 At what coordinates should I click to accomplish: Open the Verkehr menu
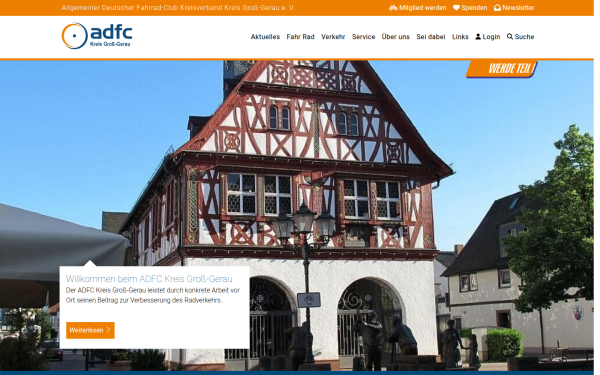coord(333,37)
